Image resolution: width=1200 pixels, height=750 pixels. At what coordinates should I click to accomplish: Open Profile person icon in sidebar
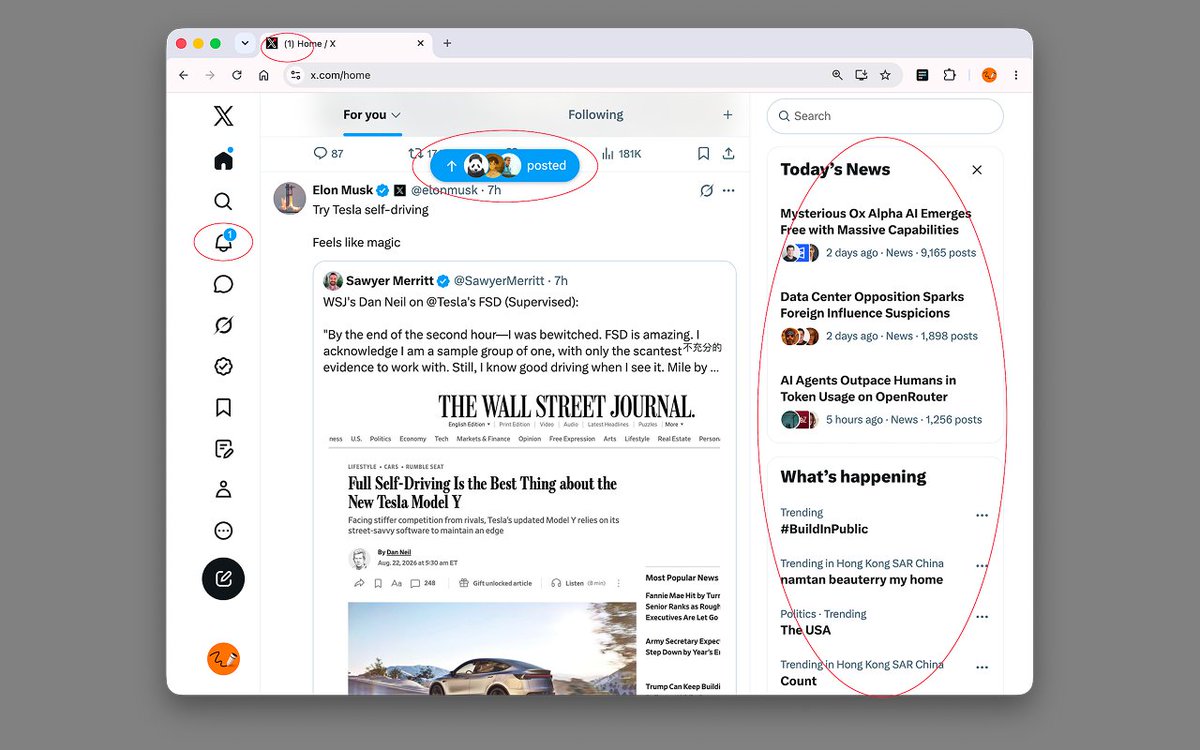(x=223, y=489)
